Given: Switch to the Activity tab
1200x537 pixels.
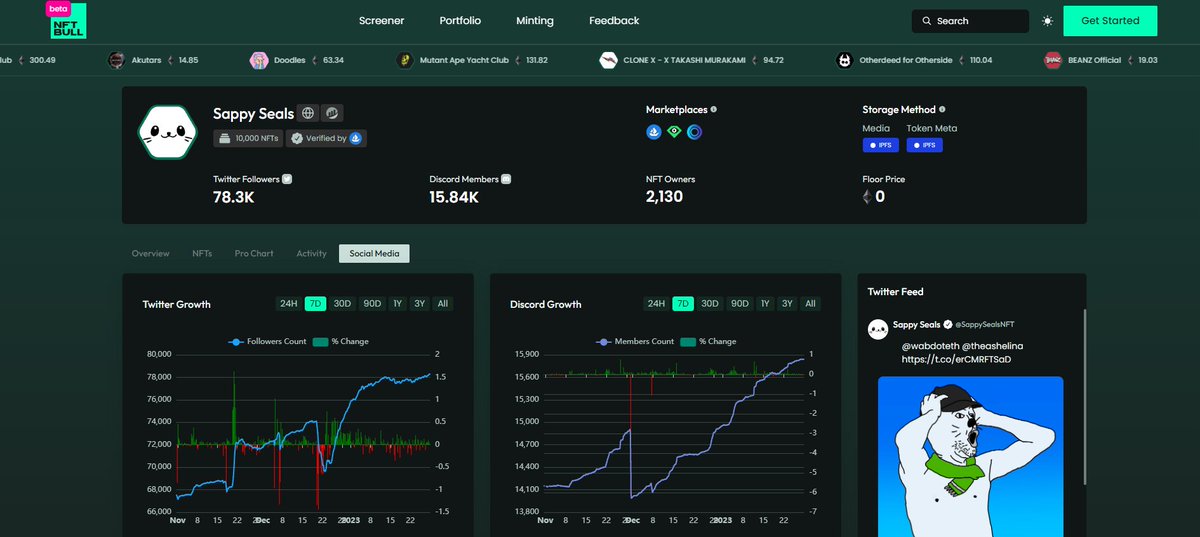Looking at the screenshot, I should pyautogui.click(x=311, y=254).
